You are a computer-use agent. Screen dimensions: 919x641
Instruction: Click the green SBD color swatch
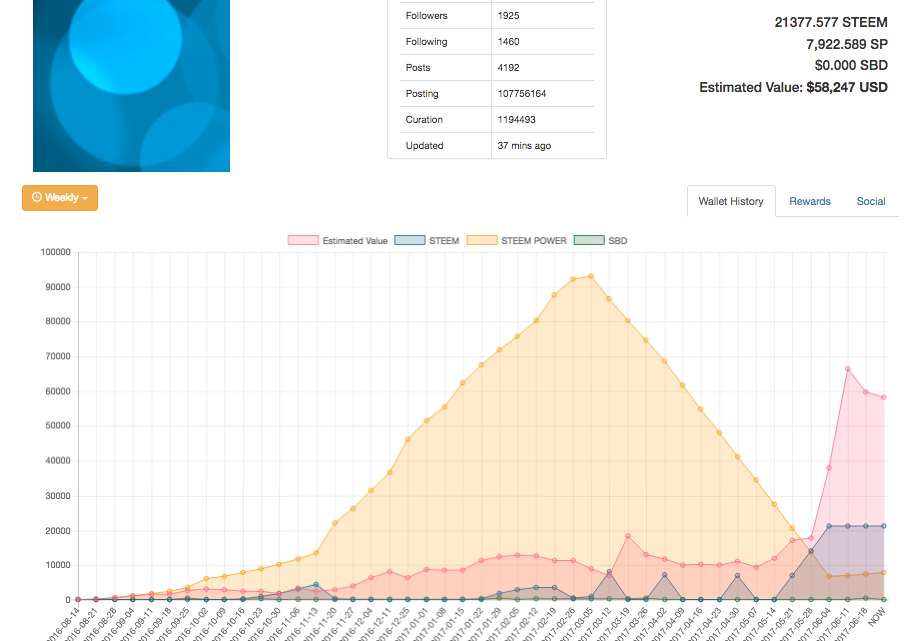point(589,240)
